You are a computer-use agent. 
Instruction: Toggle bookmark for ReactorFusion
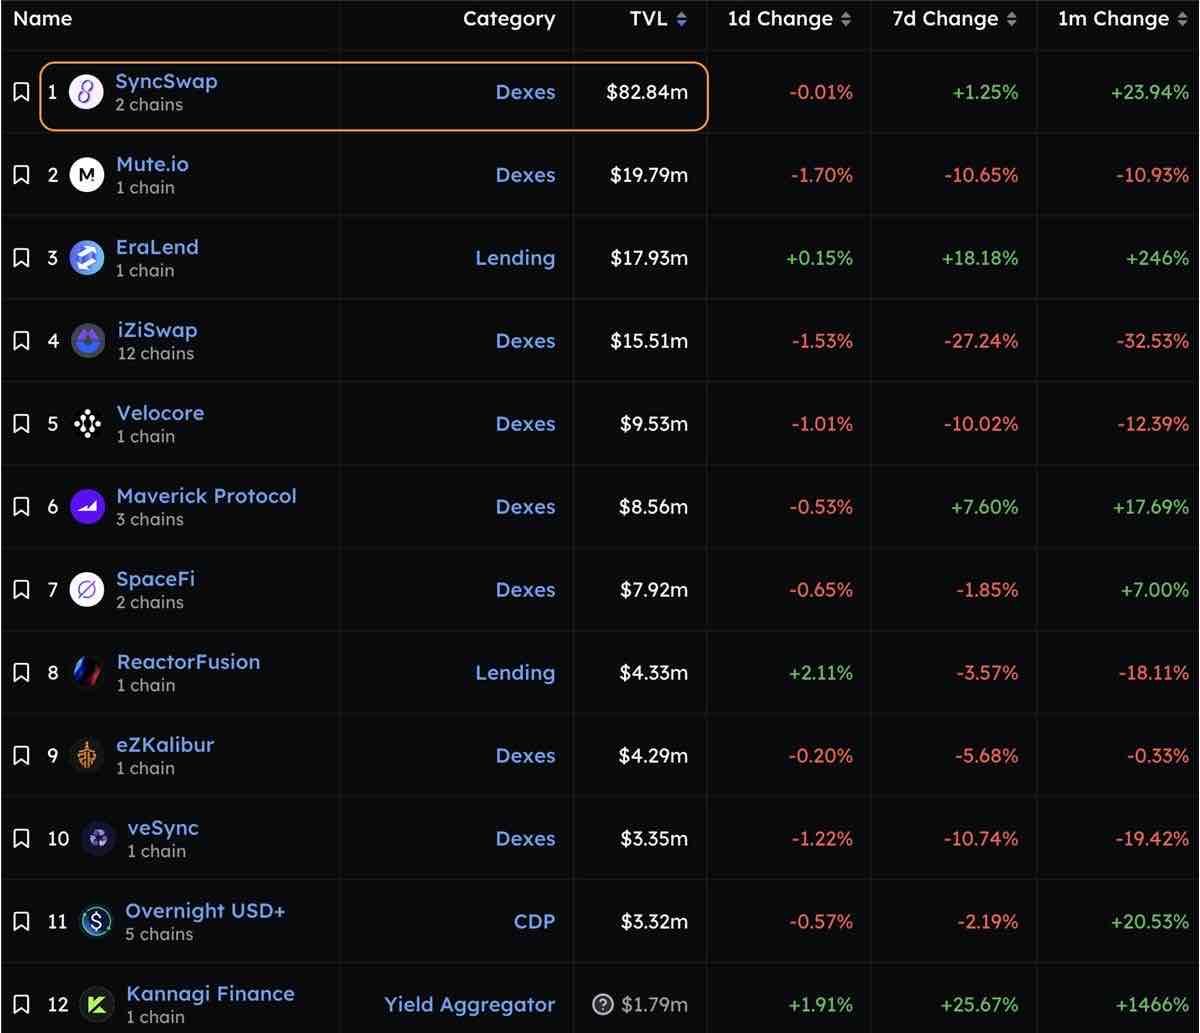(x=21, y=673)
